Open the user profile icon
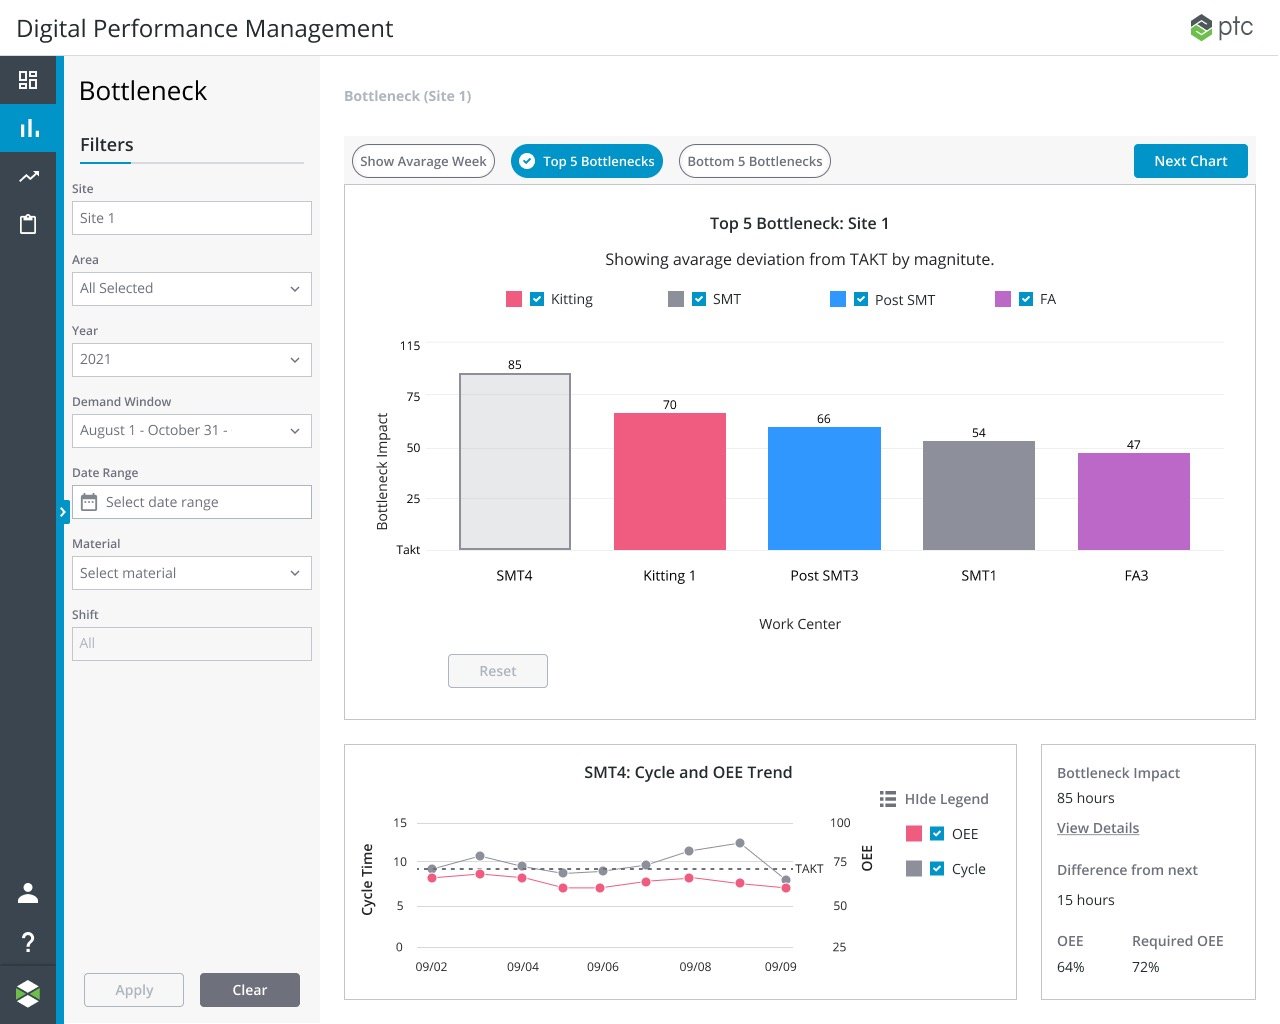Image resolution: width=1280 pixels, height=1024 pixels. (x=28, y=893)
